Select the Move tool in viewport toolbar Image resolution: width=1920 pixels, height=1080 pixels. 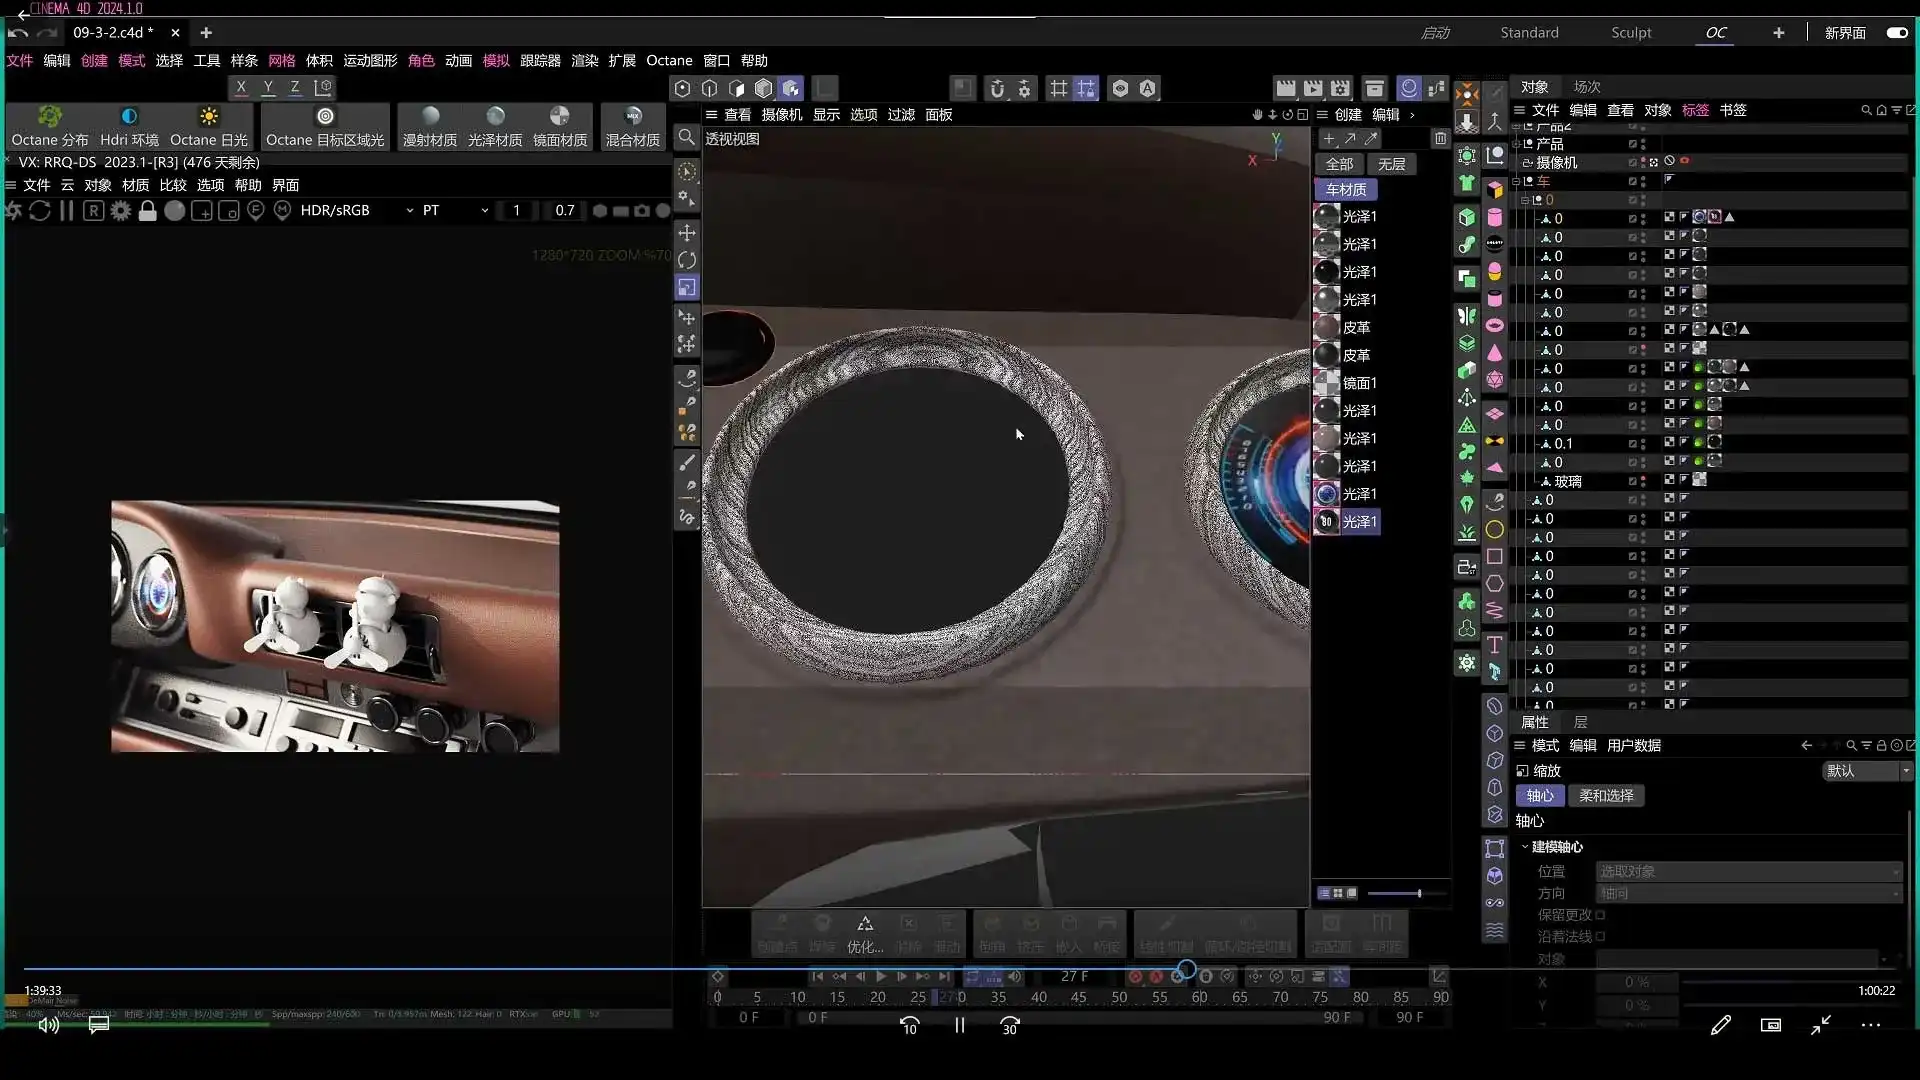(687, 233)
